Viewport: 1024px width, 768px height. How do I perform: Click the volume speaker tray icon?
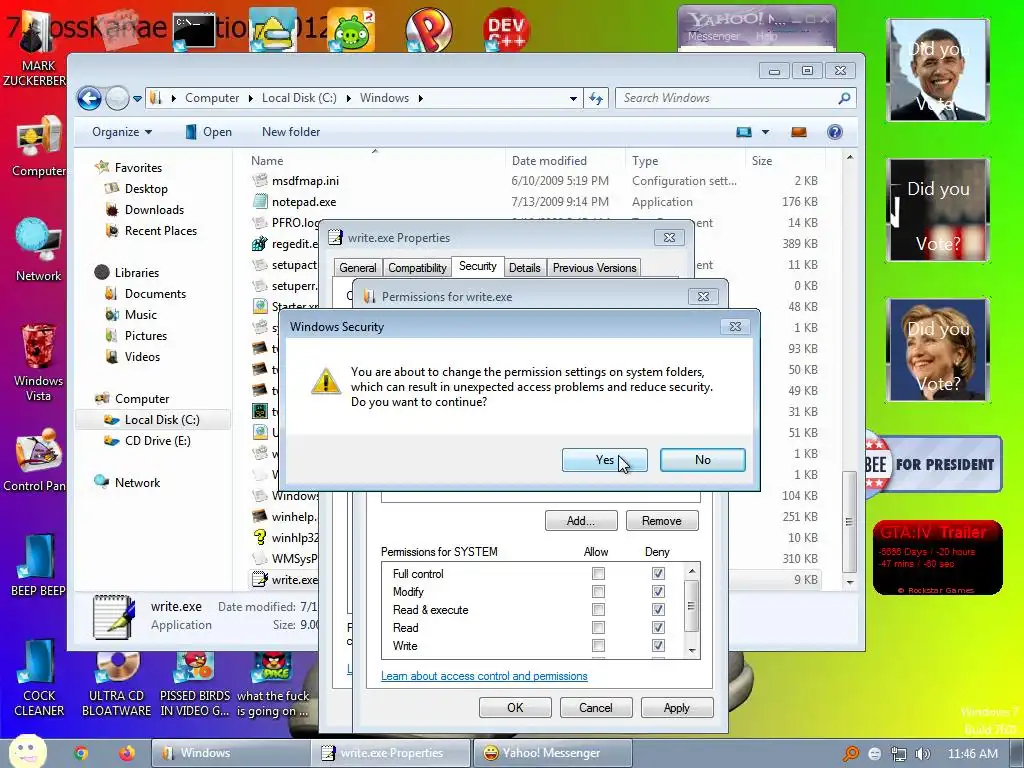[x=923, y=754]
